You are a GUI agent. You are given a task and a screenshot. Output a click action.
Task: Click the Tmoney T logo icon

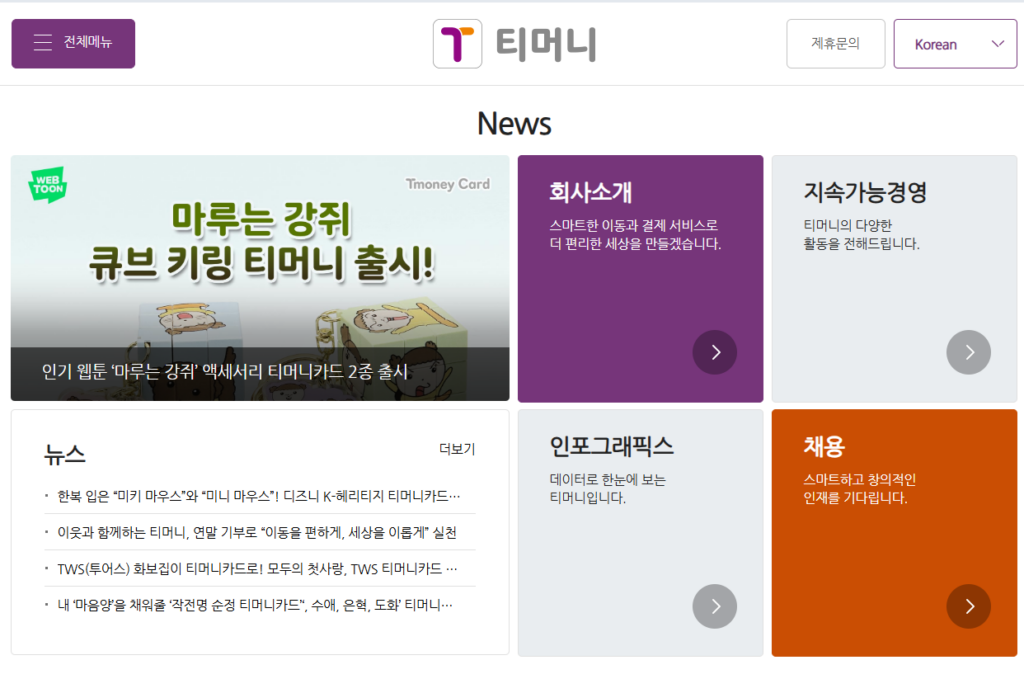457,44
